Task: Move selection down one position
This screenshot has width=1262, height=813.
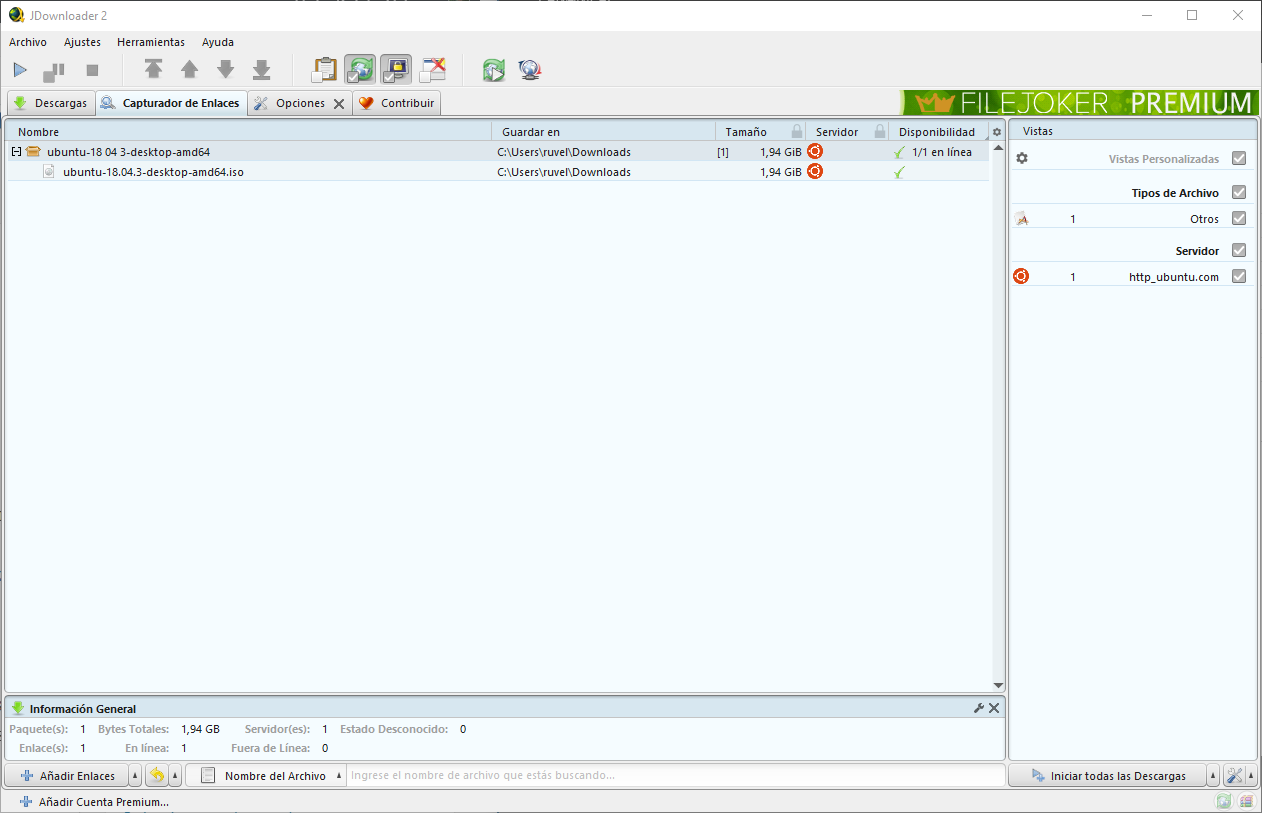Action: pos(226,69)
